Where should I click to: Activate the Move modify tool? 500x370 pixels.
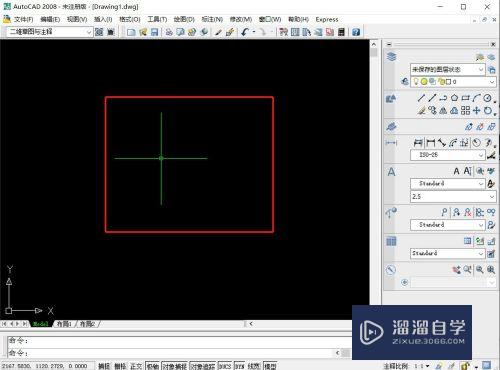pos(477,110)
